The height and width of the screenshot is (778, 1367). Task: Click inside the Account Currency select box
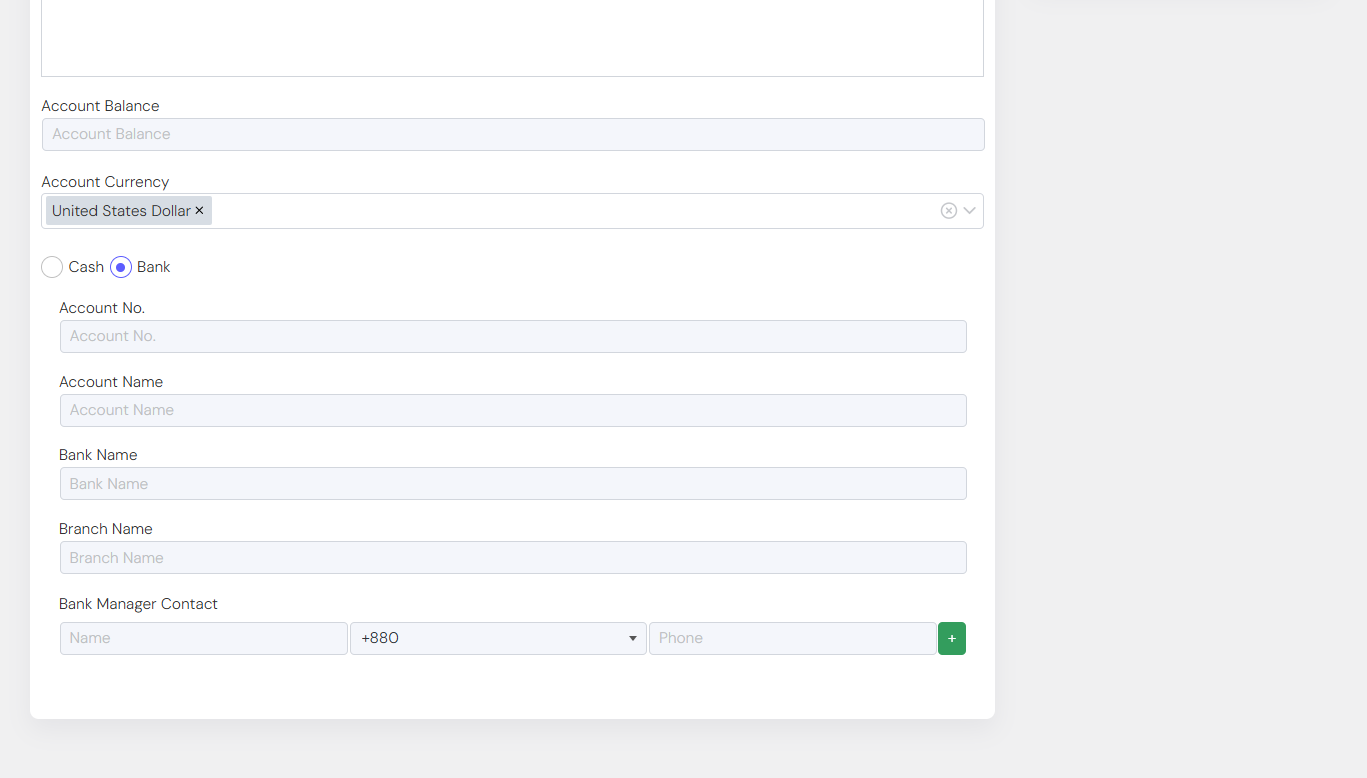[x=570, y=211]
